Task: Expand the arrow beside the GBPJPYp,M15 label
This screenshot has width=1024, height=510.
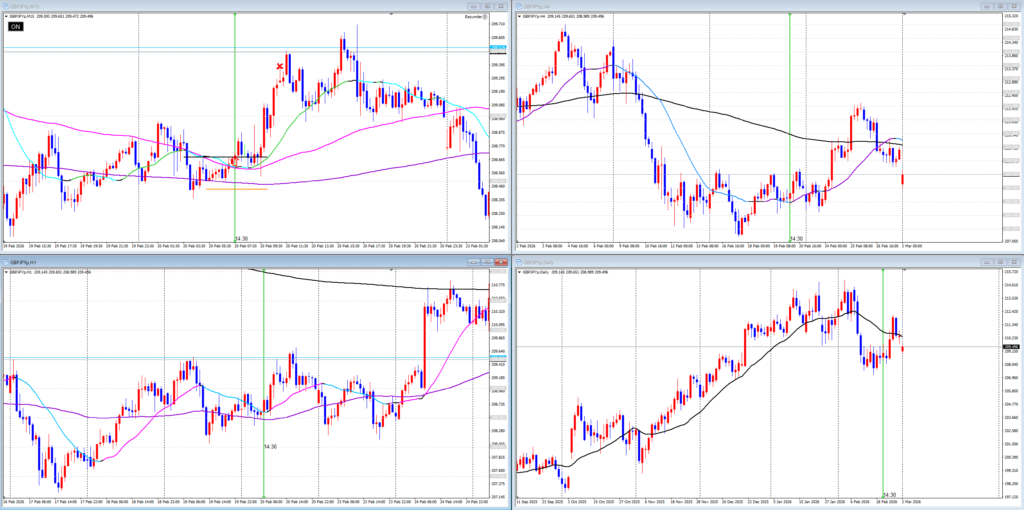Action: pos(5,17)
